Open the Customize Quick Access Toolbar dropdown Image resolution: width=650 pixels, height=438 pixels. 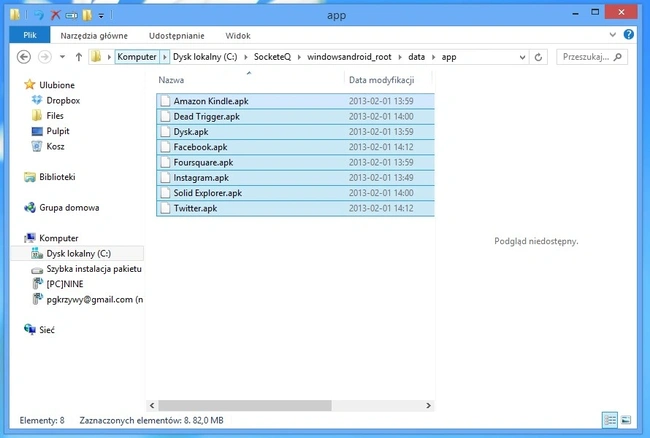click(101, 16)
